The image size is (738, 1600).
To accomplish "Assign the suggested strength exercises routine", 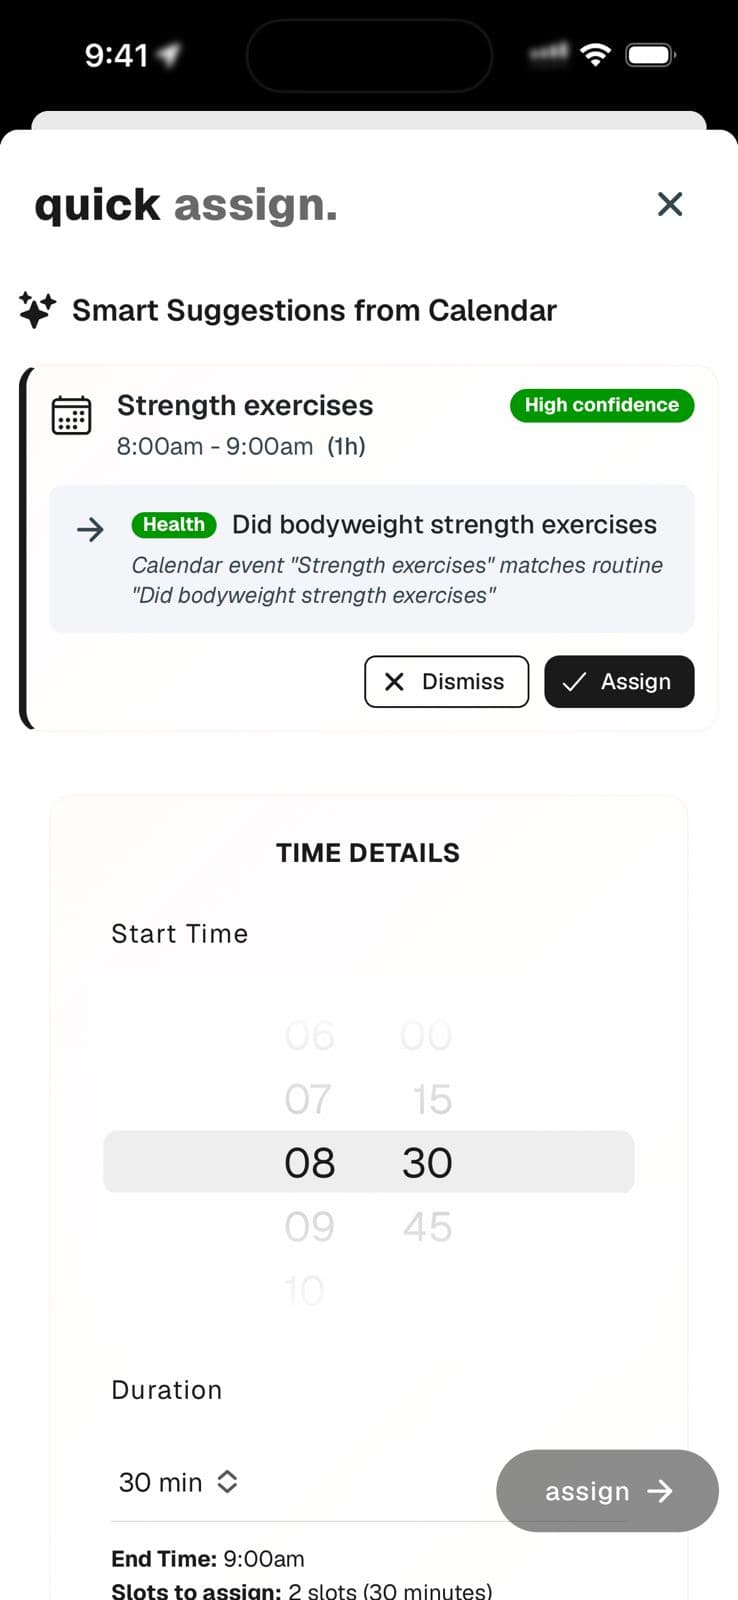I will 618,681.
